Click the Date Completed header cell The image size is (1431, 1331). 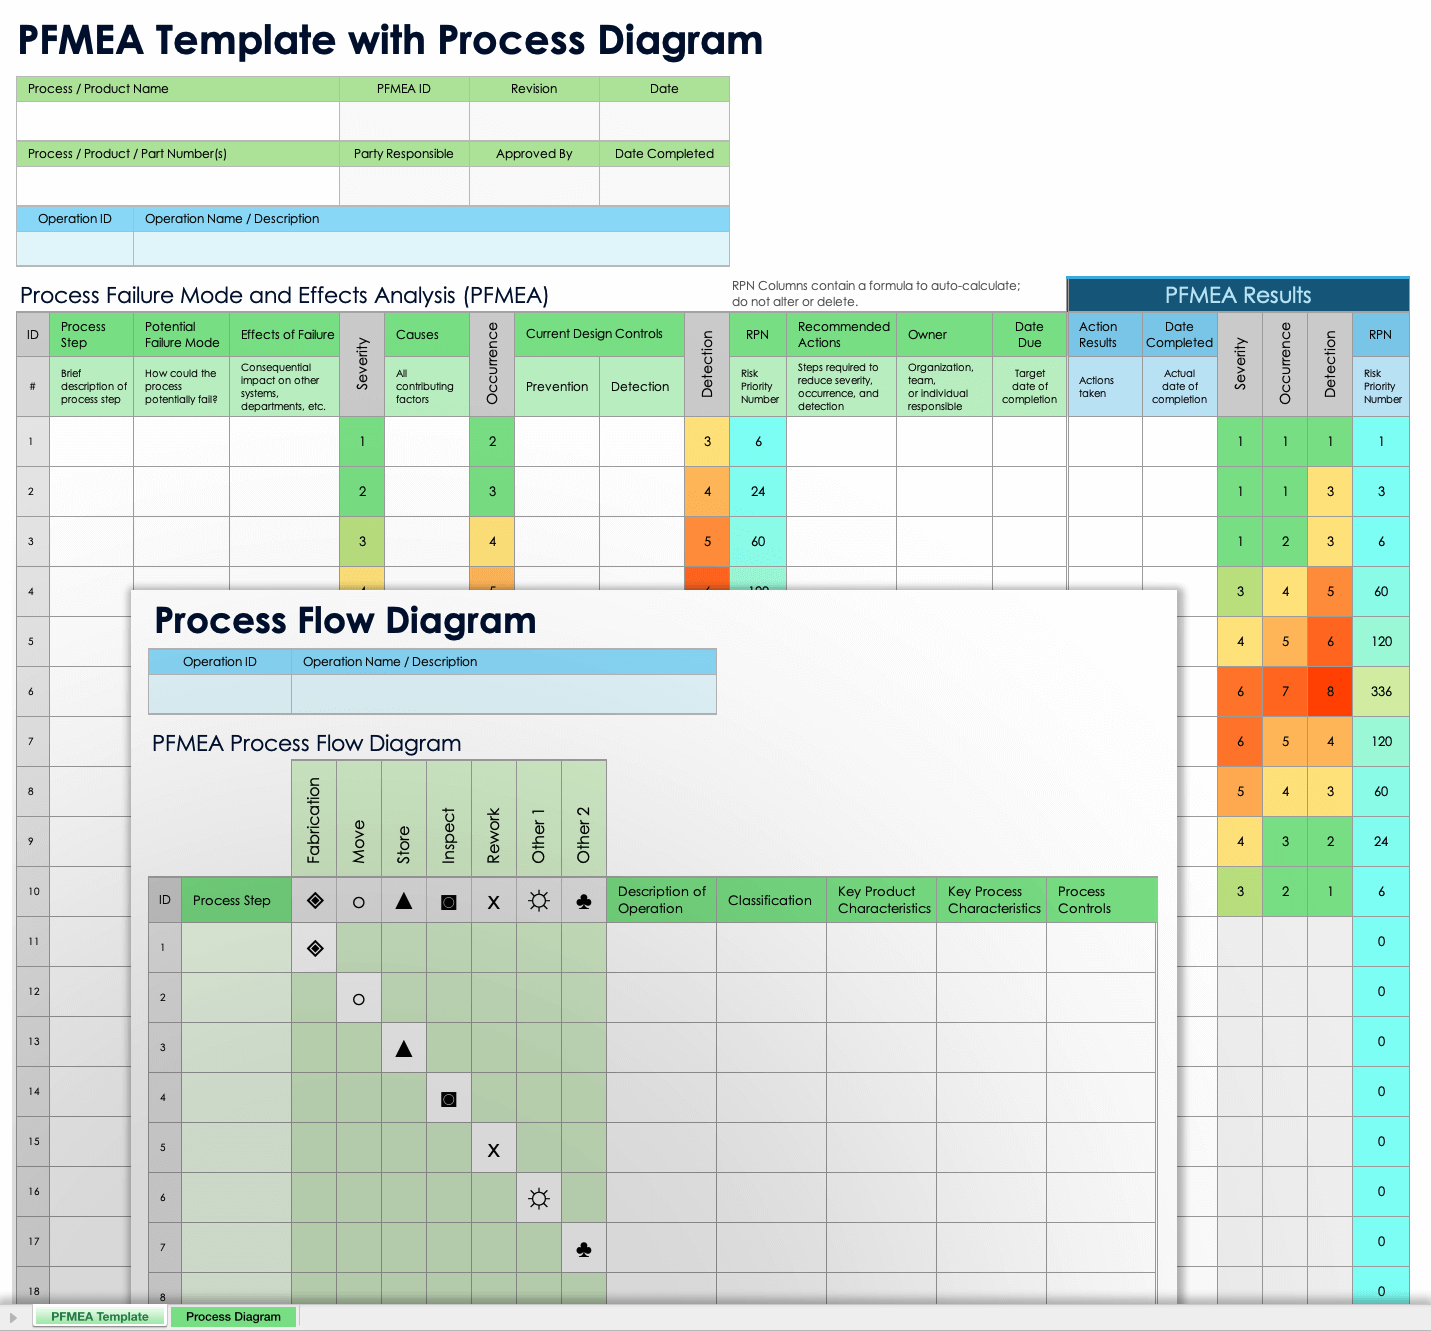664,154
